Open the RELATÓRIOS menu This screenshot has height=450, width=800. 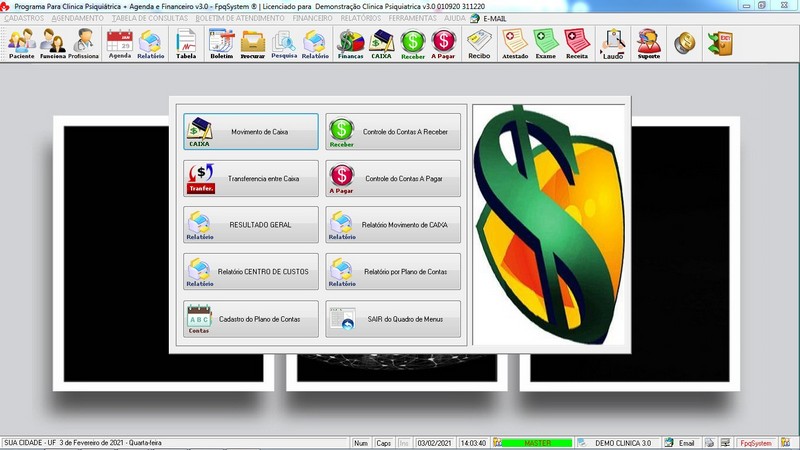[361, 18]
